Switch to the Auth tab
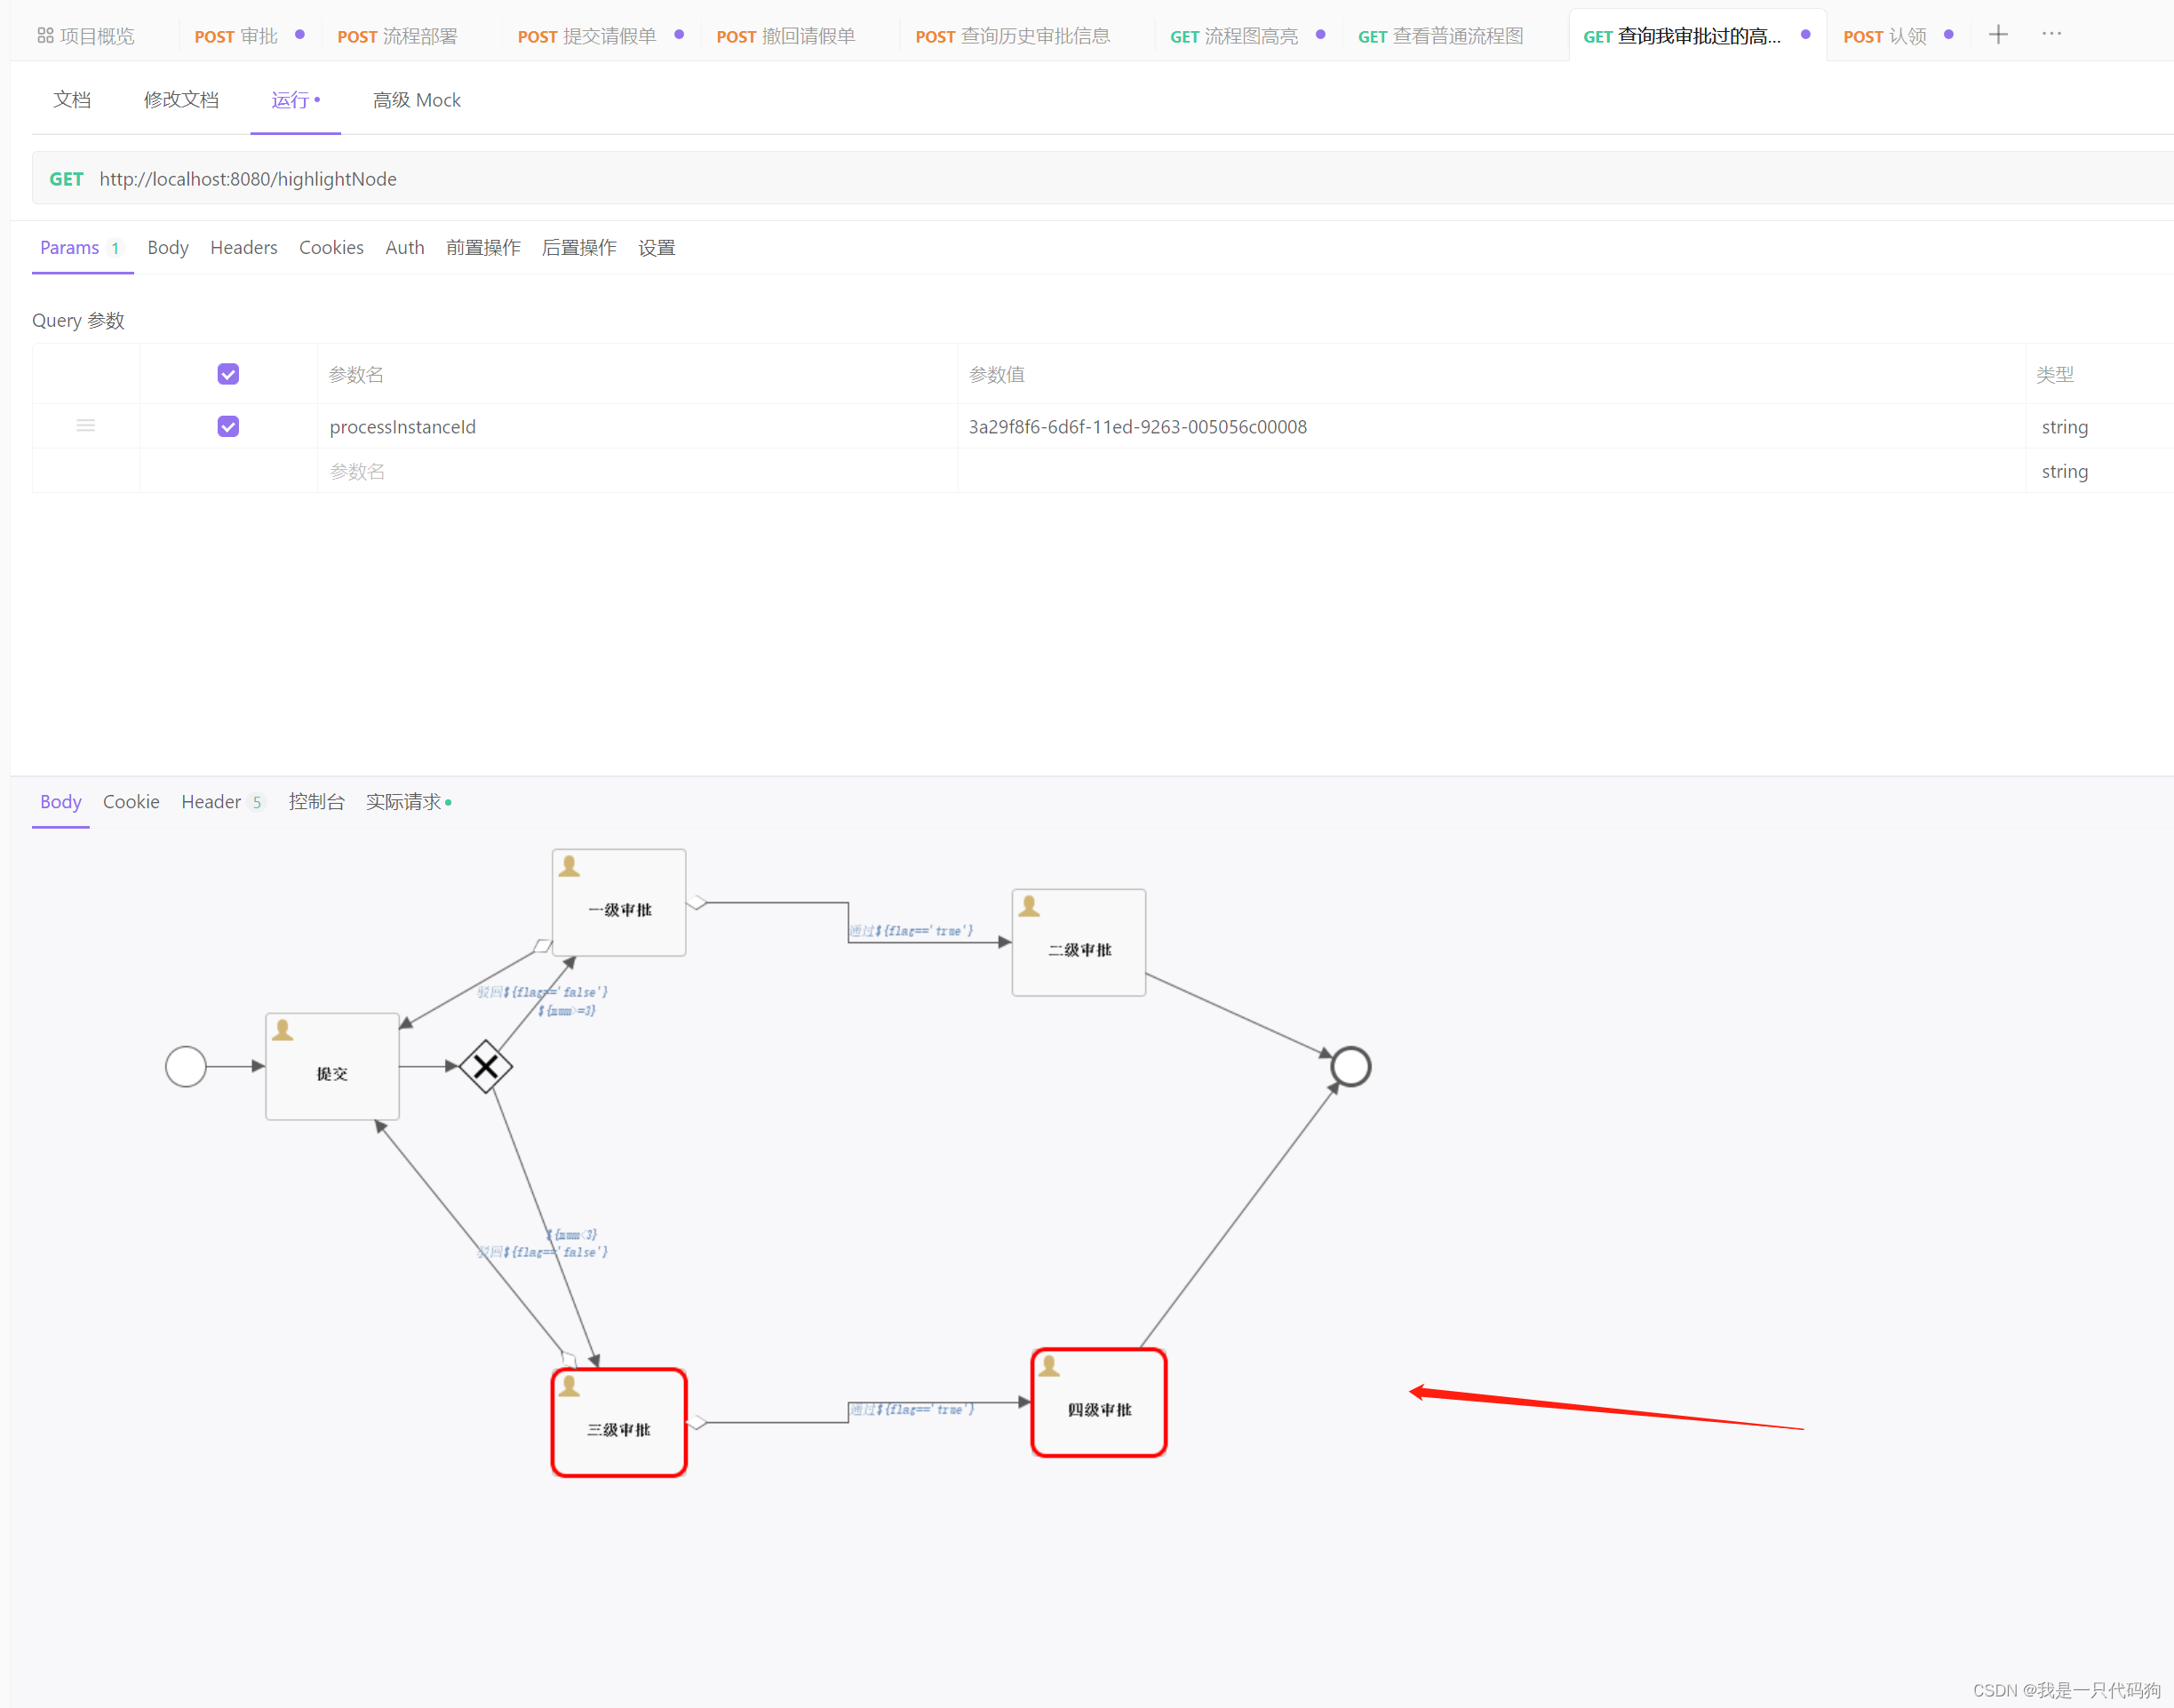Screen dimensions: 2174x1708 coord(404,247)
